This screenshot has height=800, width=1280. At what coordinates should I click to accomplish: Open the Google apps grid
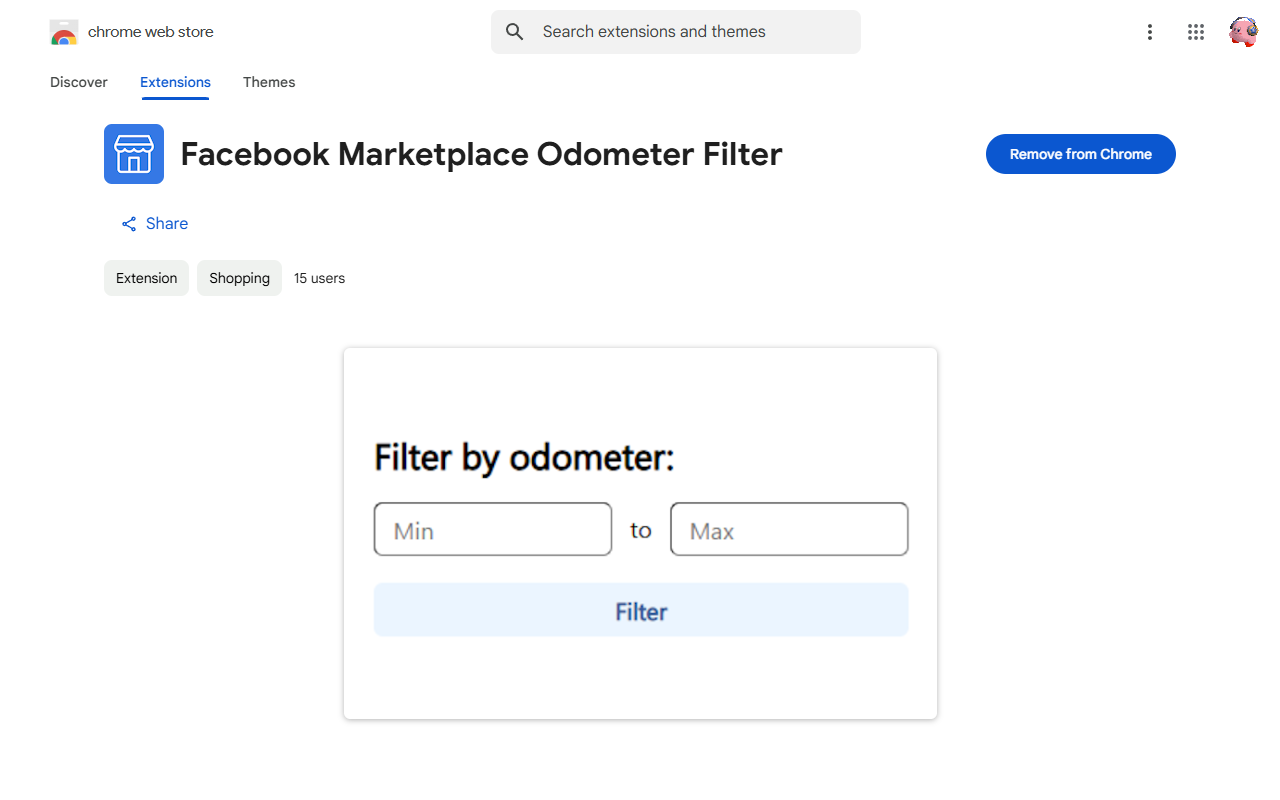[1196, 32]
